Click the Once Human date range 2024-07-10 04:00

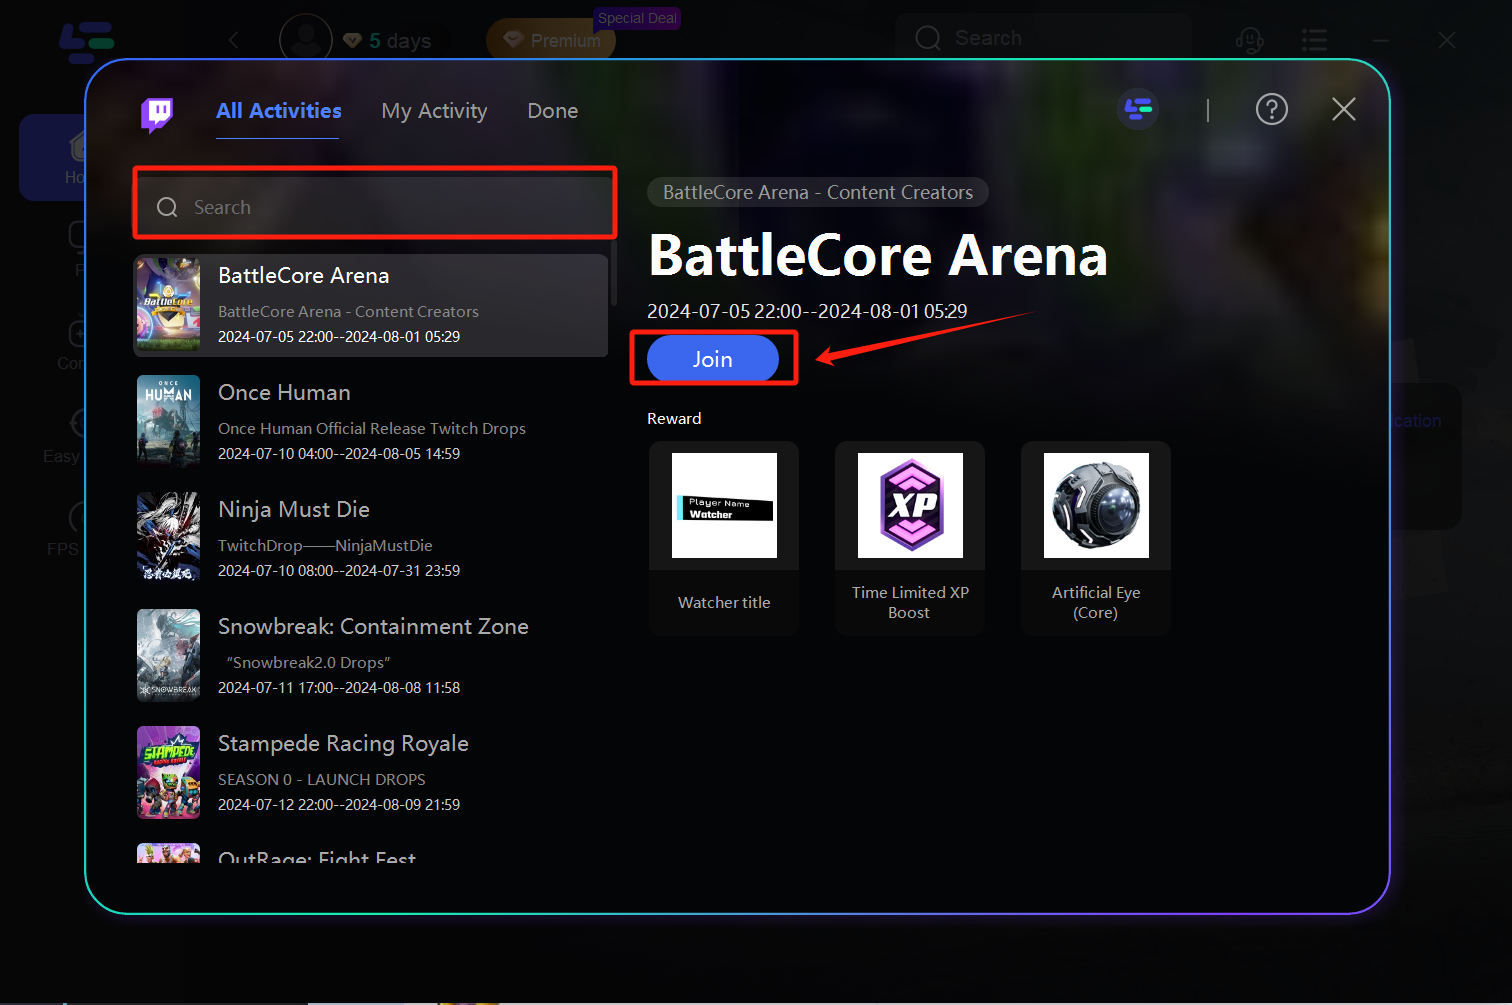(339, 454)
